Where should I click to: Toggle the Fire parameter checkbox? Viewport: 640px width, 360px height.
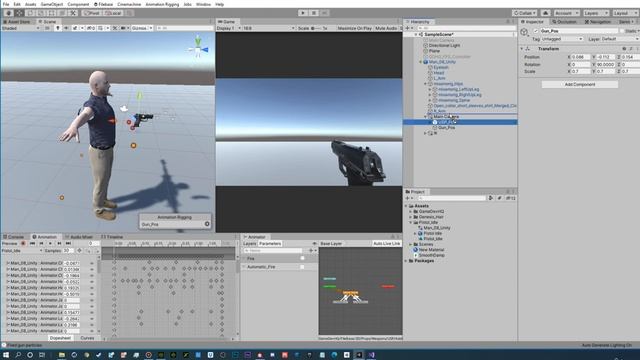tap(302, 258)
